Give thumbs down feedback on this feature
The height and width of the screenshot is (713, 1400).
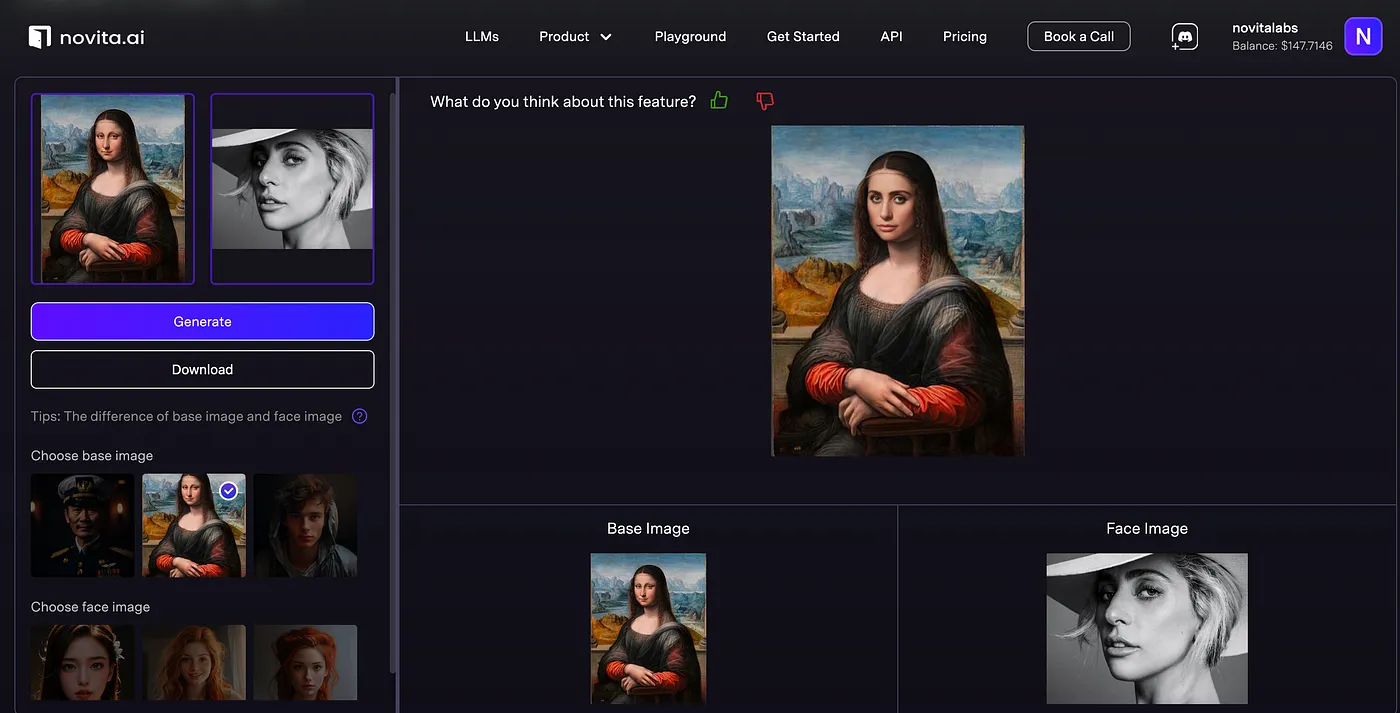pyautogui.click(x=765, y=101)
